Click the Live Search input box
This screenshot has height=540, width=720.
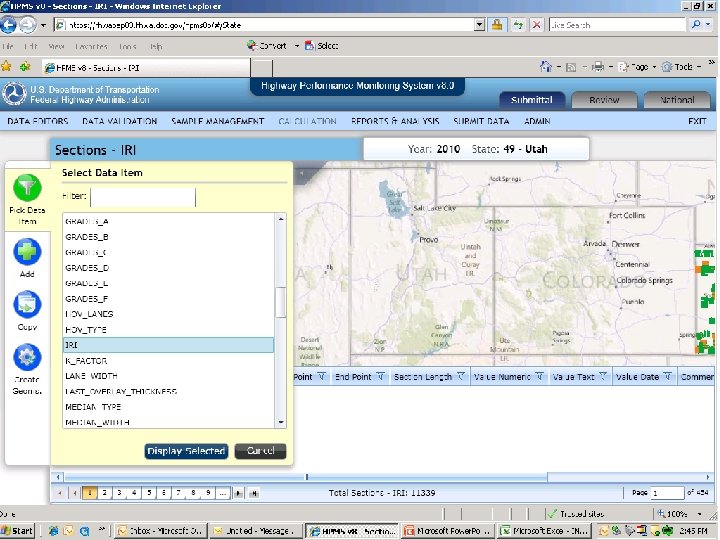pyautogui.click(x=617, y=25)
